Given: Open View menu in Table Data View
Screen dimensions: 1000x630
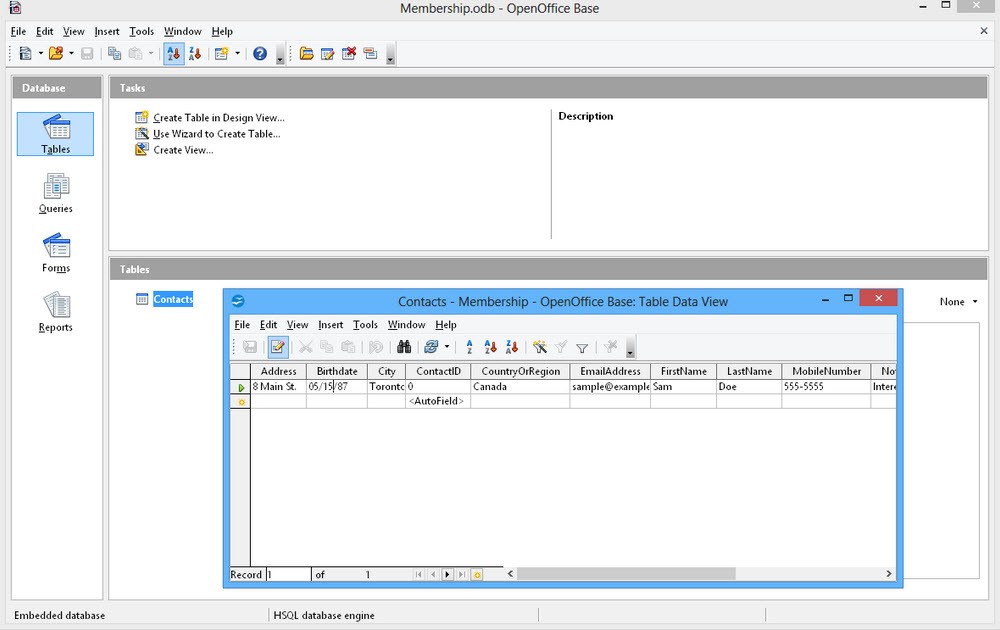Looking at the screenshot, I should 297,325.
